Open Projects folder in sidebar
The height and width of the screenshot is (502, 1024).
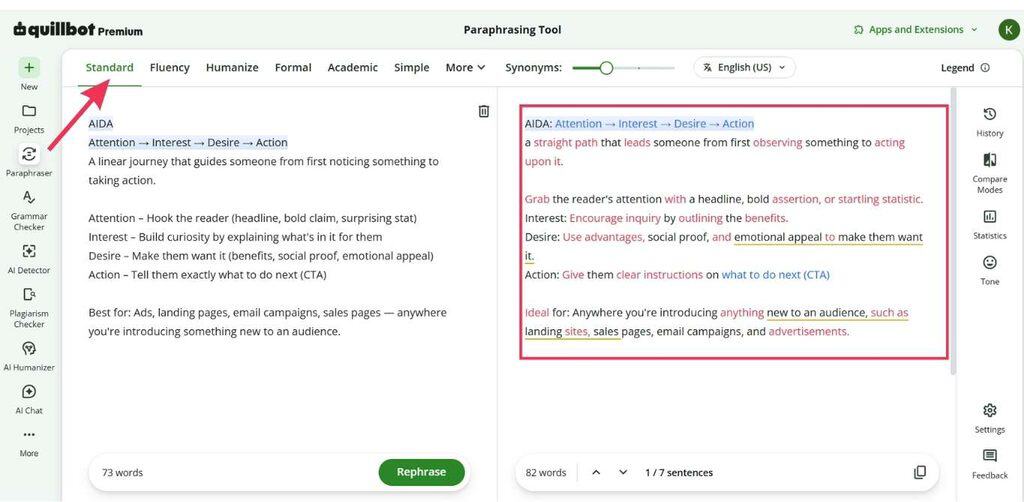pos(29,118)
